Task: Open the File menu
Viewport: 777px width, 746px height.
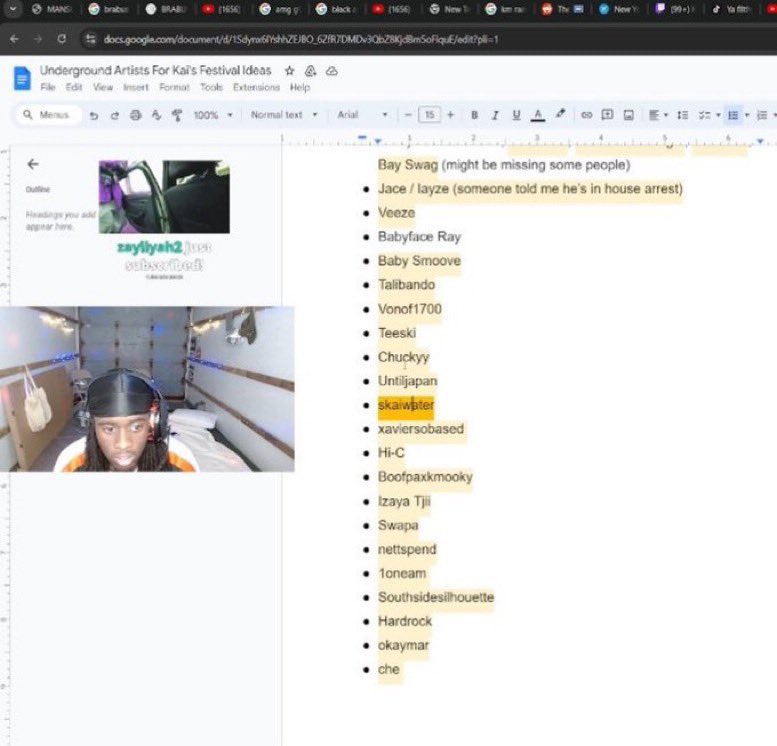Action: [x=48, y=87]
